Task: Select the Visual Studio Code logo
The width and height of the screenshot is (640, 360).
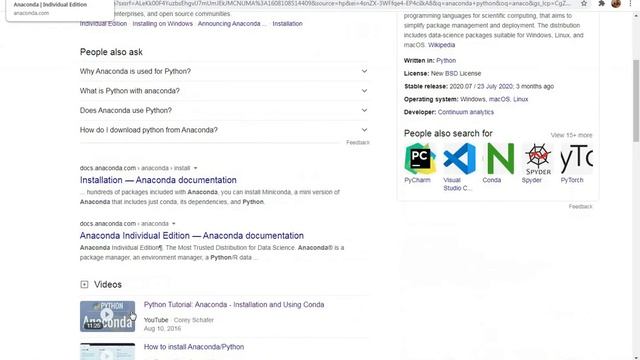Action: (459, 159)
